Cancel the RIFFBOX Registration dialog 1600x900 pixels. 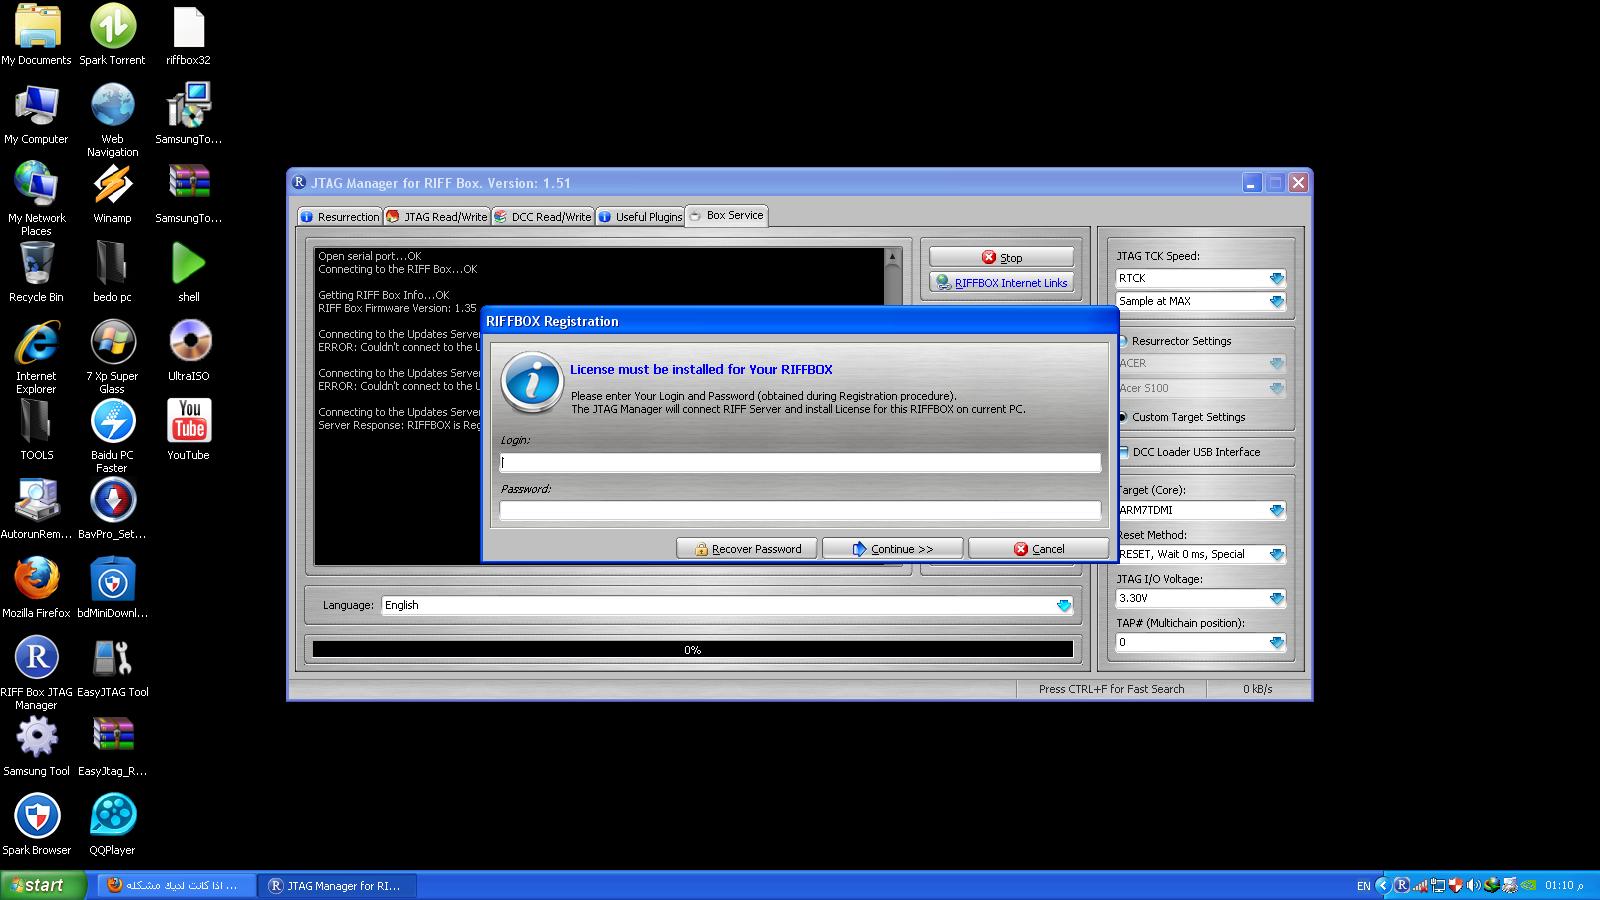pyautogui.click(x=1038, y=549)
